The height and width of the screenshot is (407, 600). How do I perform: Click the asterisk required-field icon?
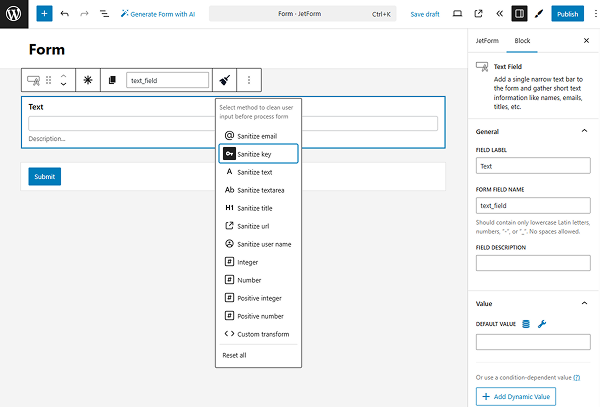pyautogui.click(x=87, y=80)
